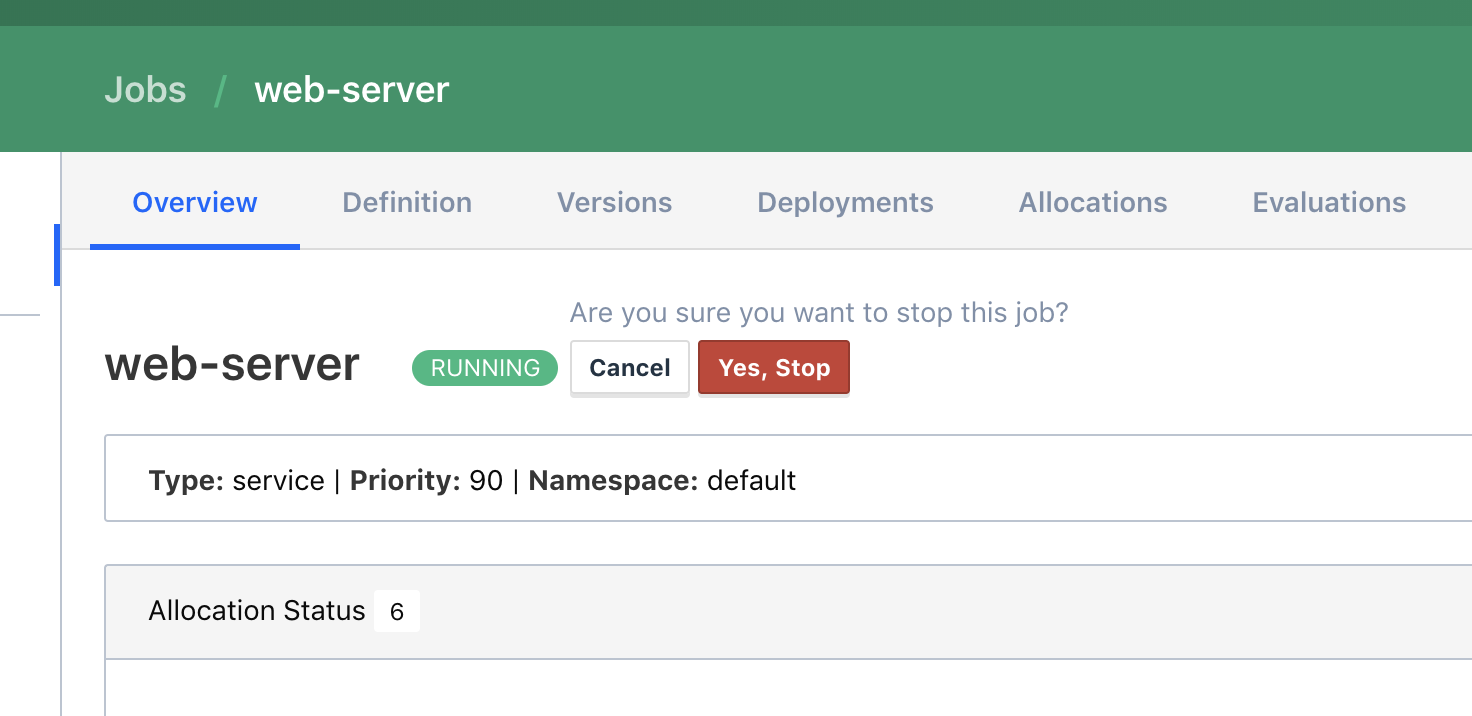Open the Definition tab
Screen dimensions: 1472x716
(x=407, y=203)
